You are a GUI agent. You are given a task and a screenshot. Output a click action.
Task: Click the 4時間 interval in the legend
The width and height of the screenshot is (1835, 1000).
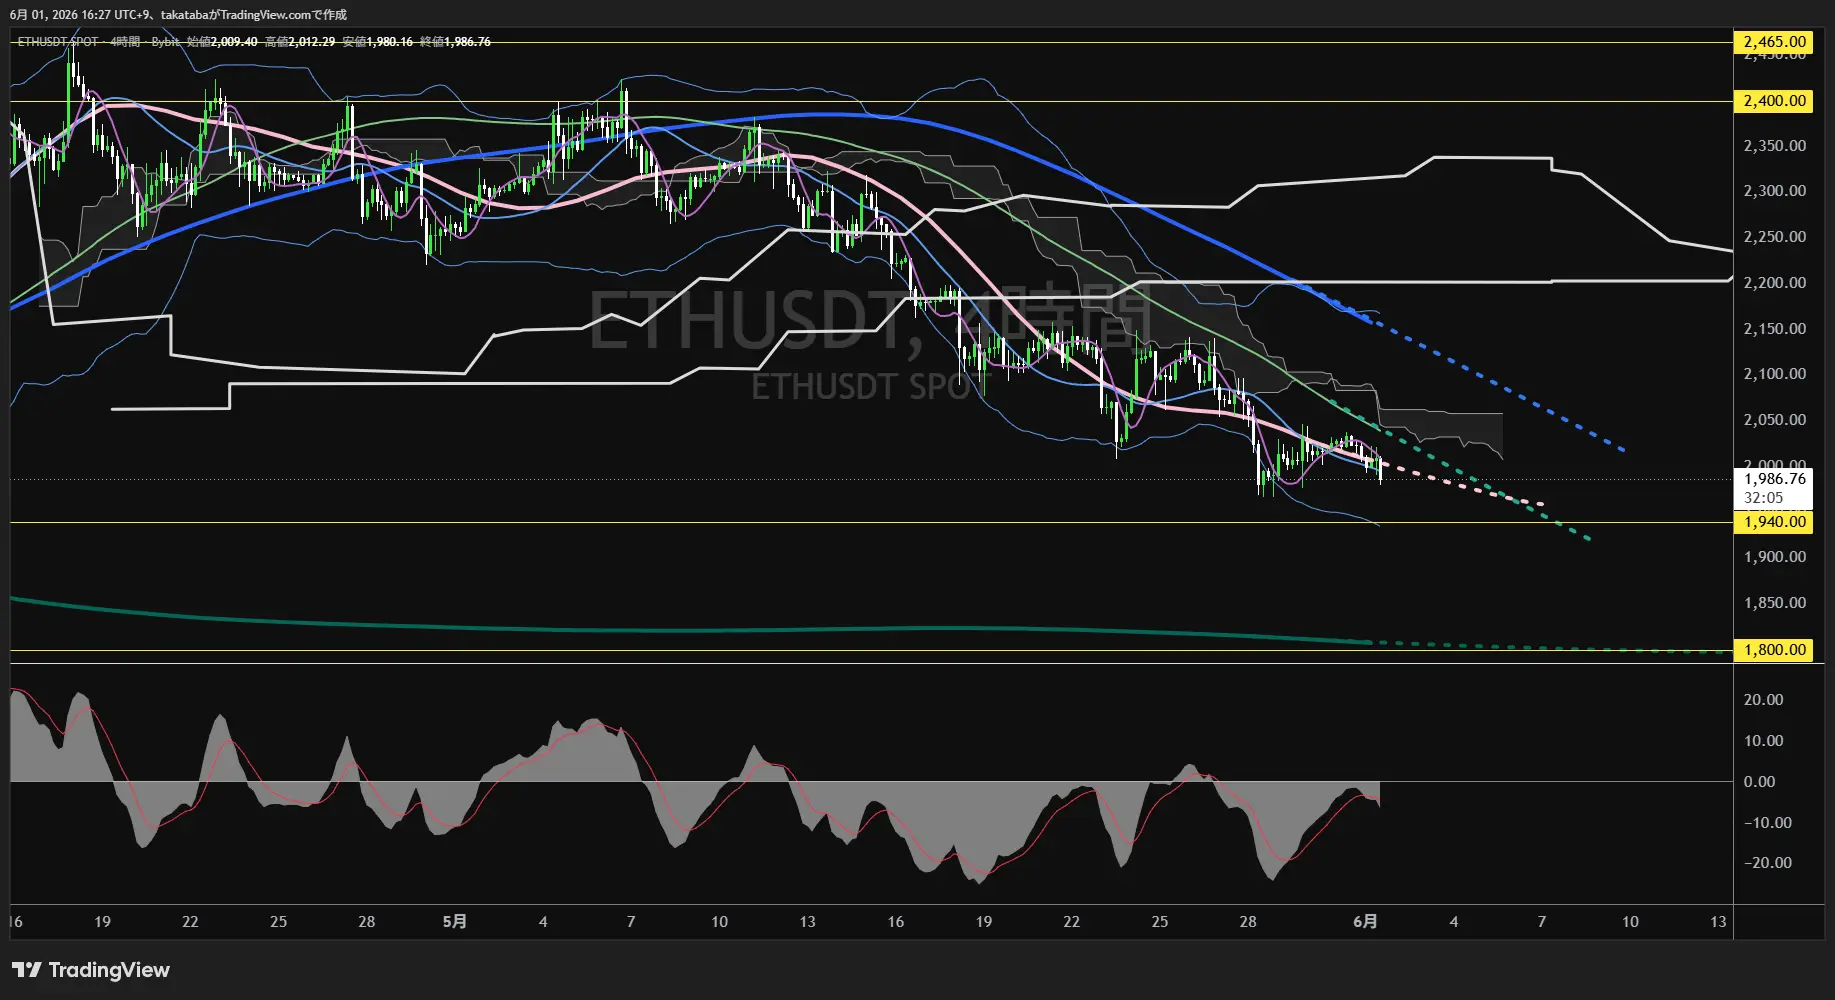(x=125, y=42)
